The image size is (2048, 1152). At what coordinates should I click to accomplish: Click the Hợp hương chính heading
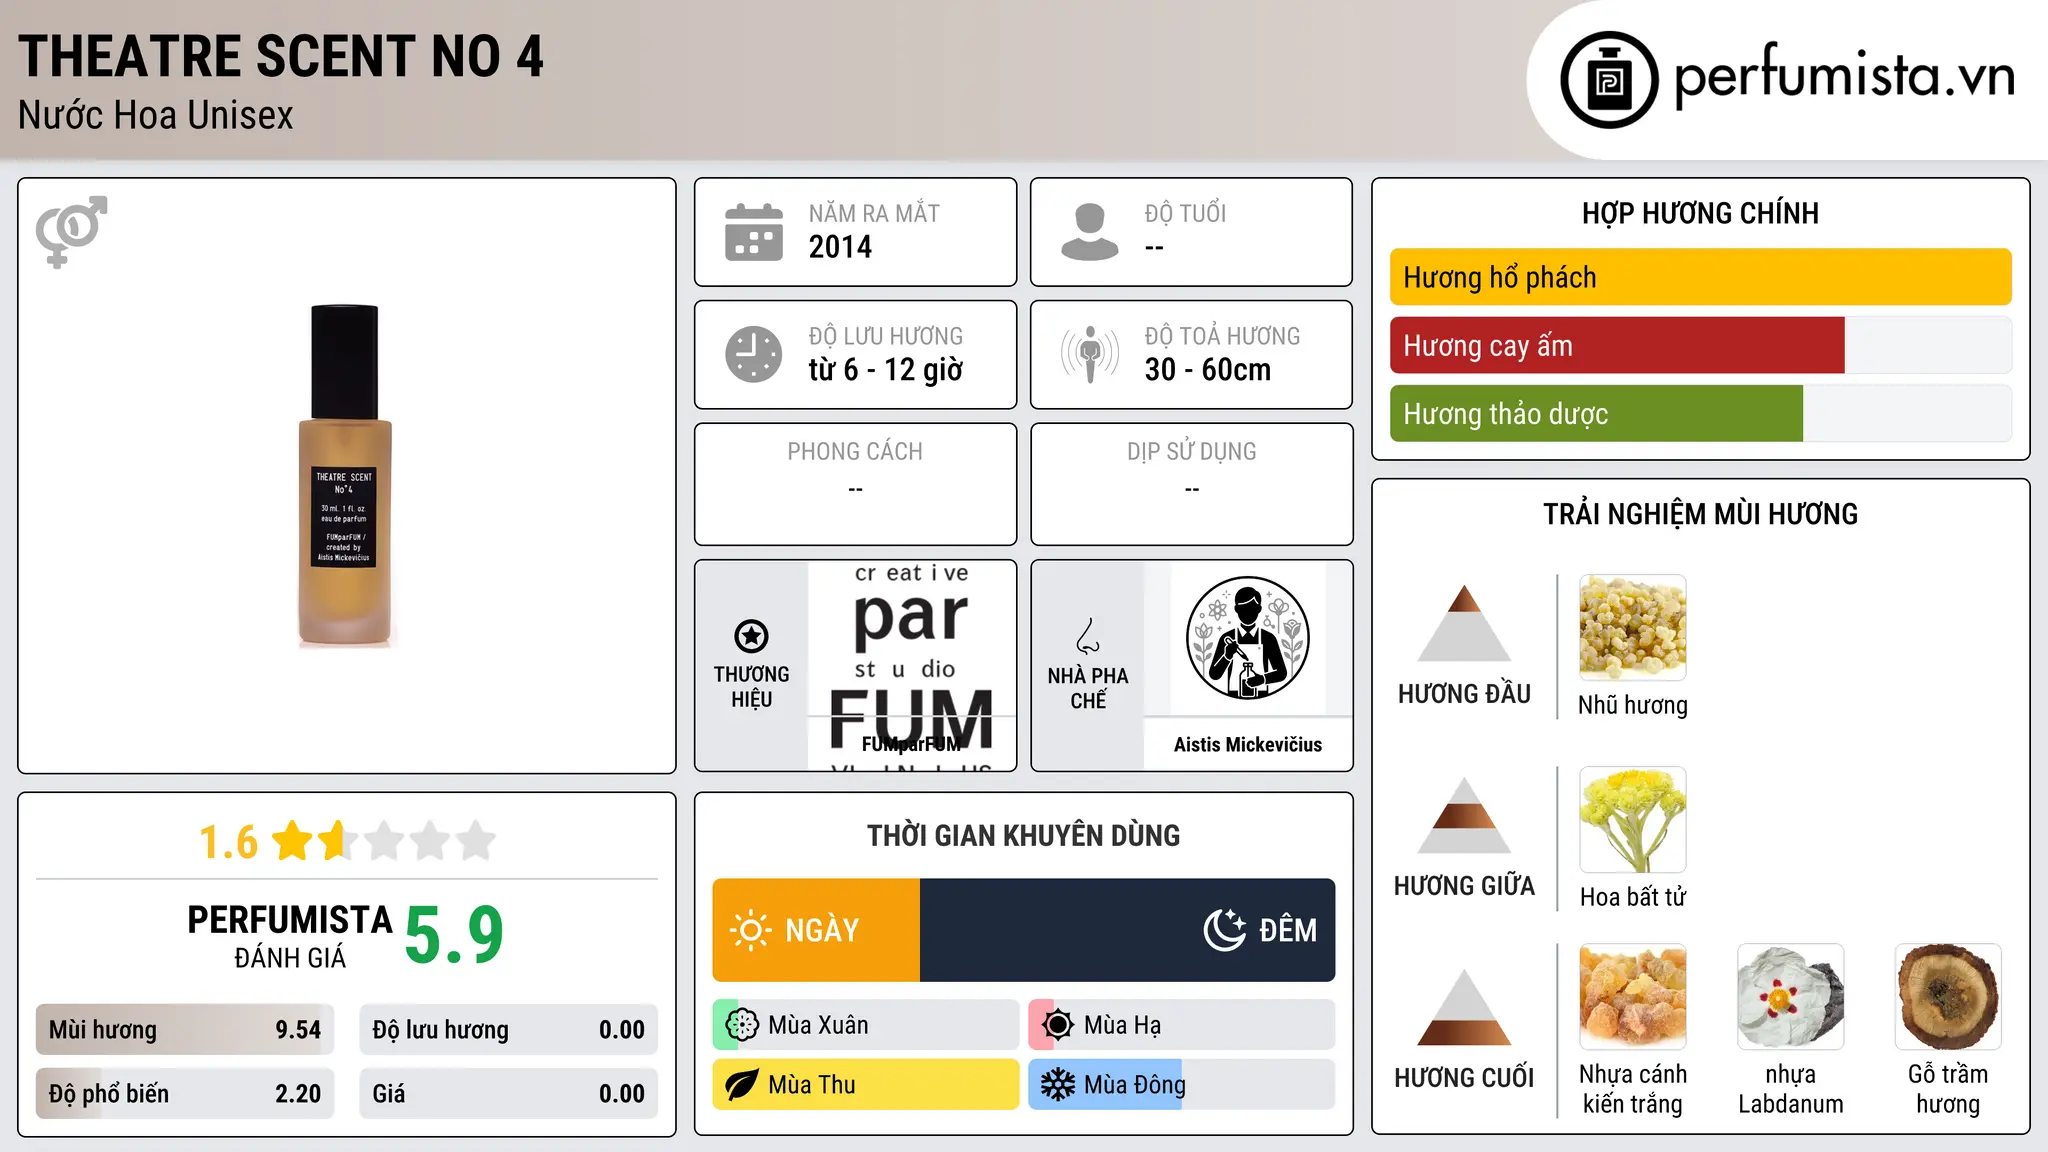(1700, 213)
